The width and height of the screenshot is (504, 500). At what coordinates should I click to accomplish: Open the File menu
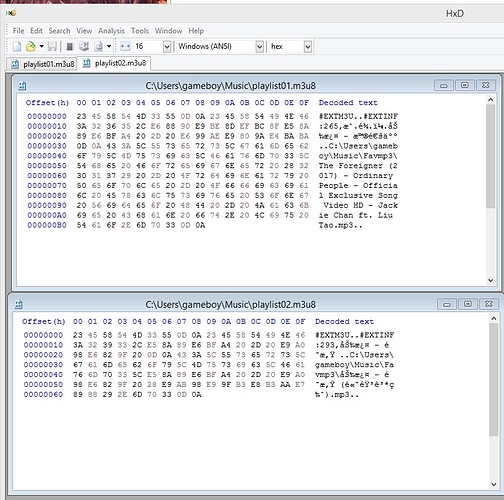pos(18,31)
